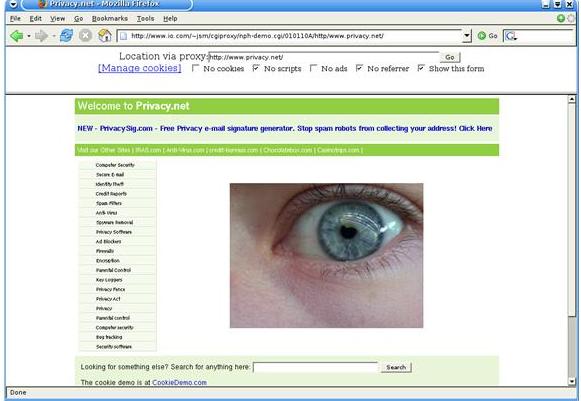Screen dimensions: 581x401
Task: Click the green Back arrow icon
Action: pyautogui.click(x=16, y=36)
